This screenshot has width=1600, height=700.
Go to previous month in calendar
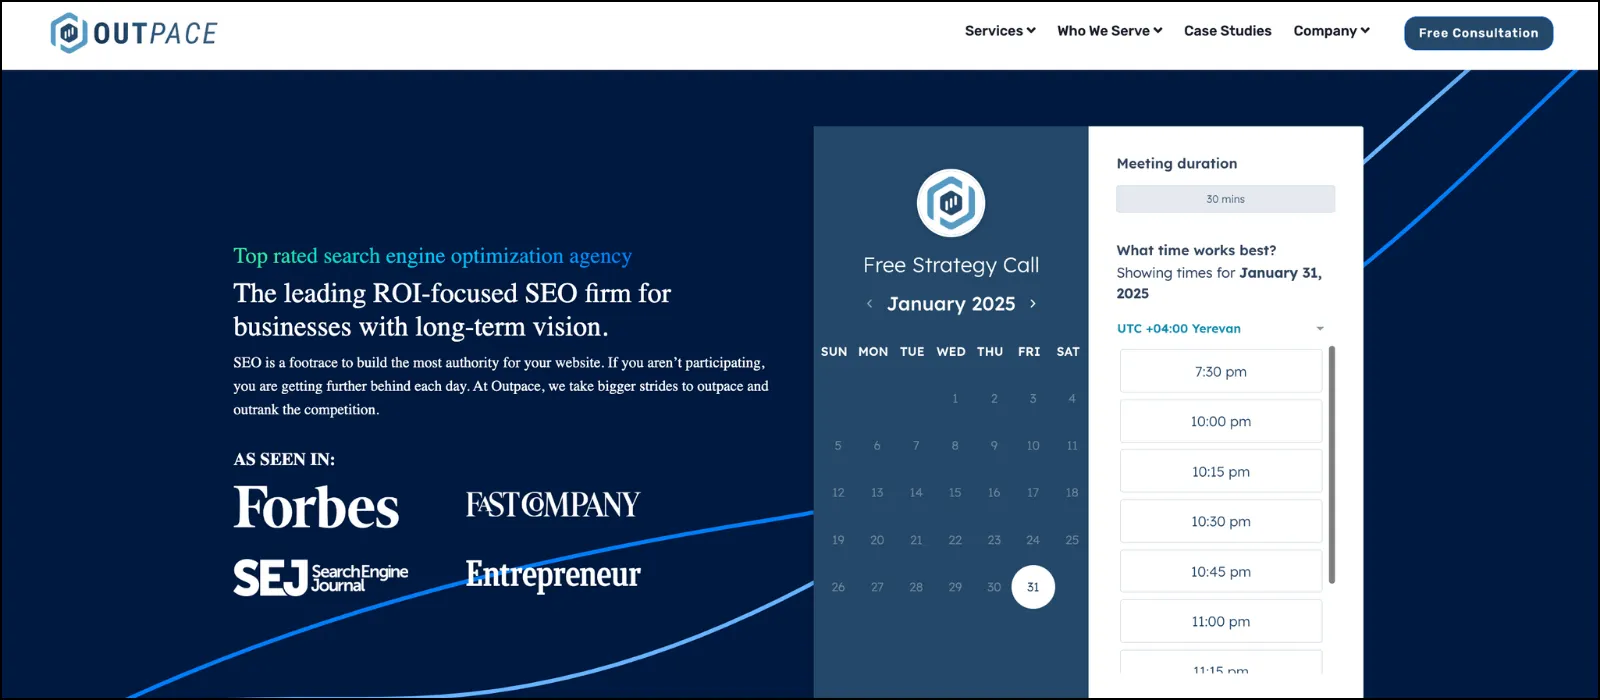(x=869, y=304)
